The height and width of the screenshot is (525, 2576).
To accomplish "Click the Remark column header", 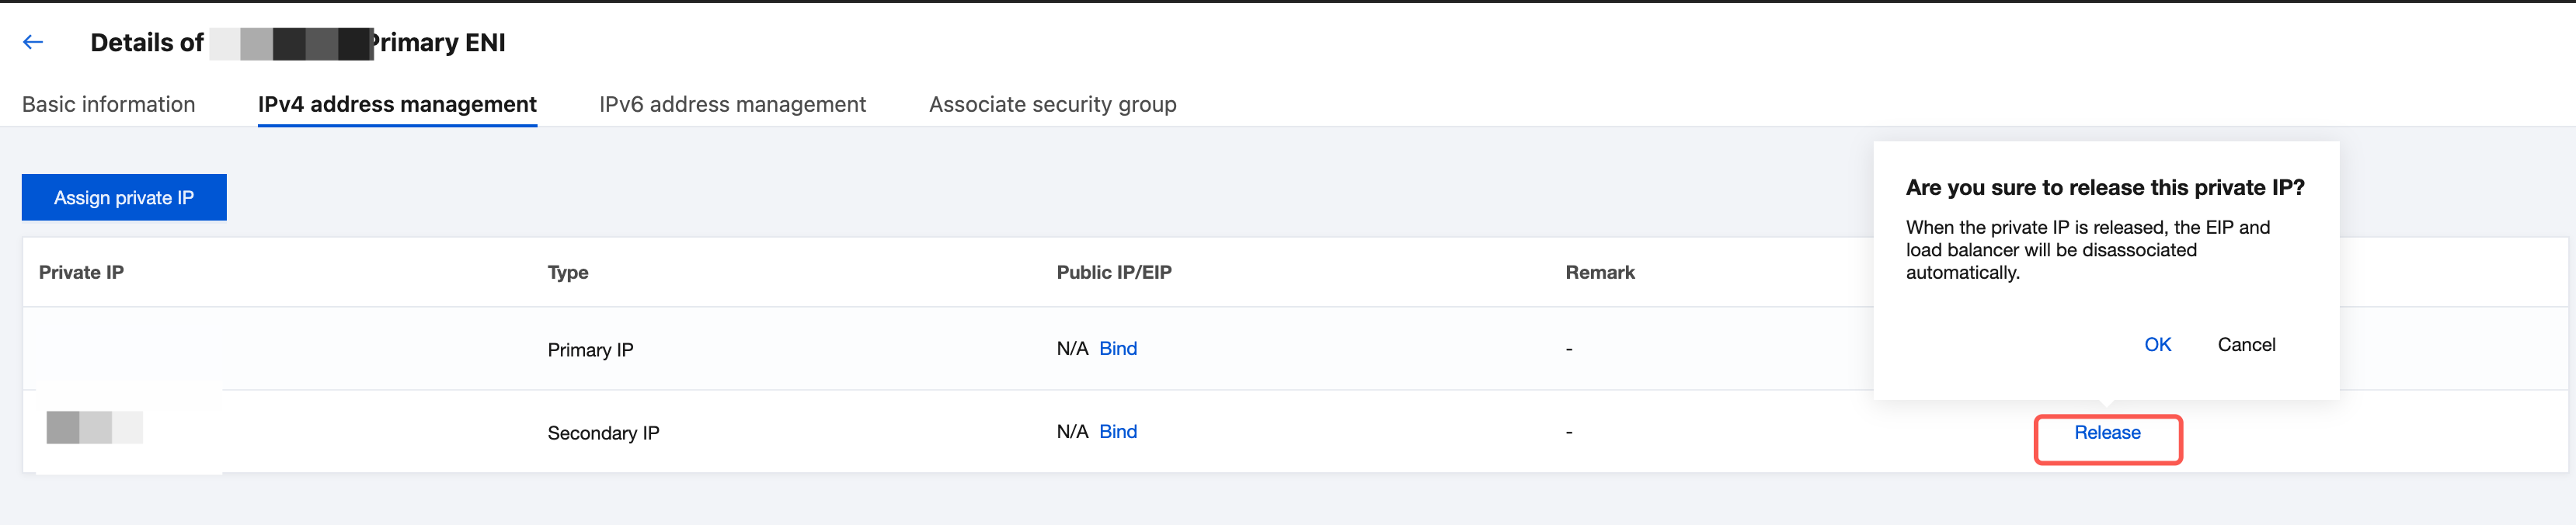I will (1599, 273).
